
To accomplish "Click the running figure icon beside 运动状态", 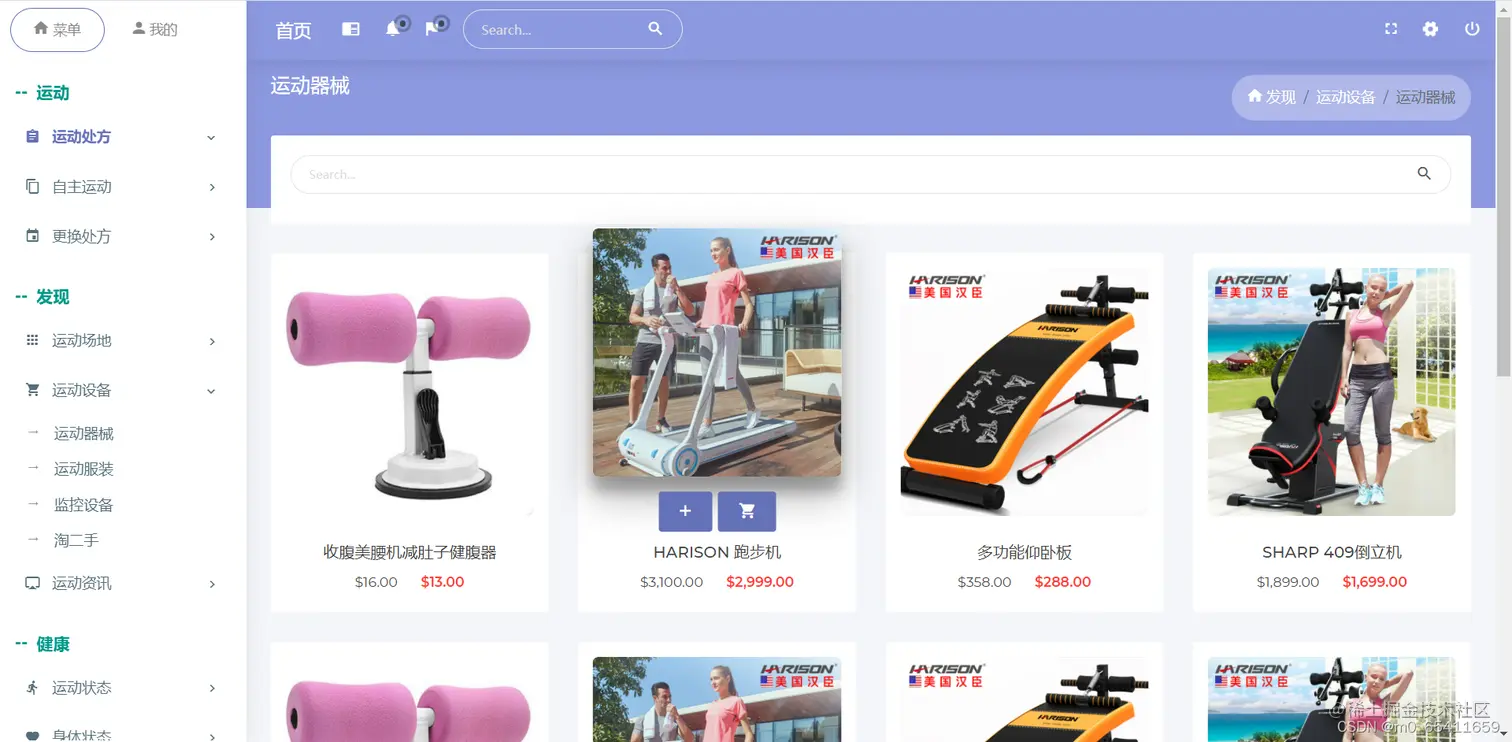I will click(x=32, y=687).
